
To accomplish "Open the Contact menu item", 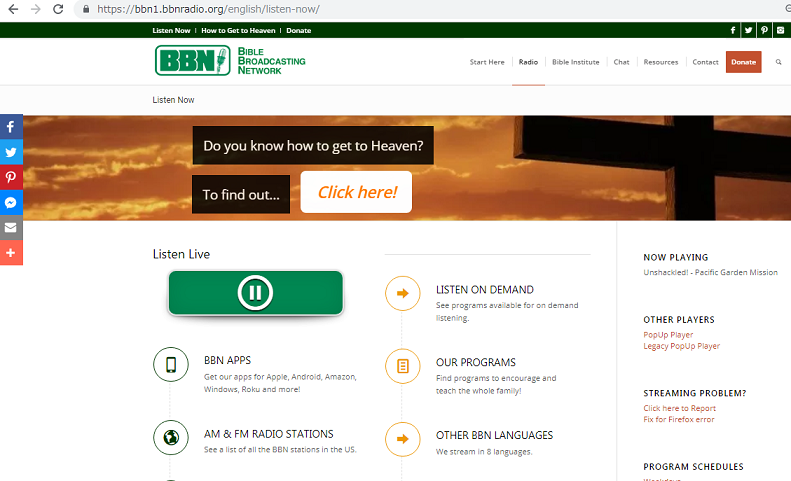I will [705, 62].
